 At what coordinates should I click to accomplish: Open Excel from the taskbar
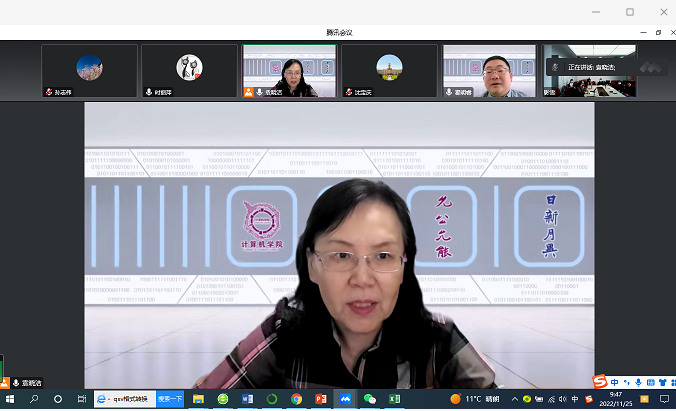[x=394, y=399]
